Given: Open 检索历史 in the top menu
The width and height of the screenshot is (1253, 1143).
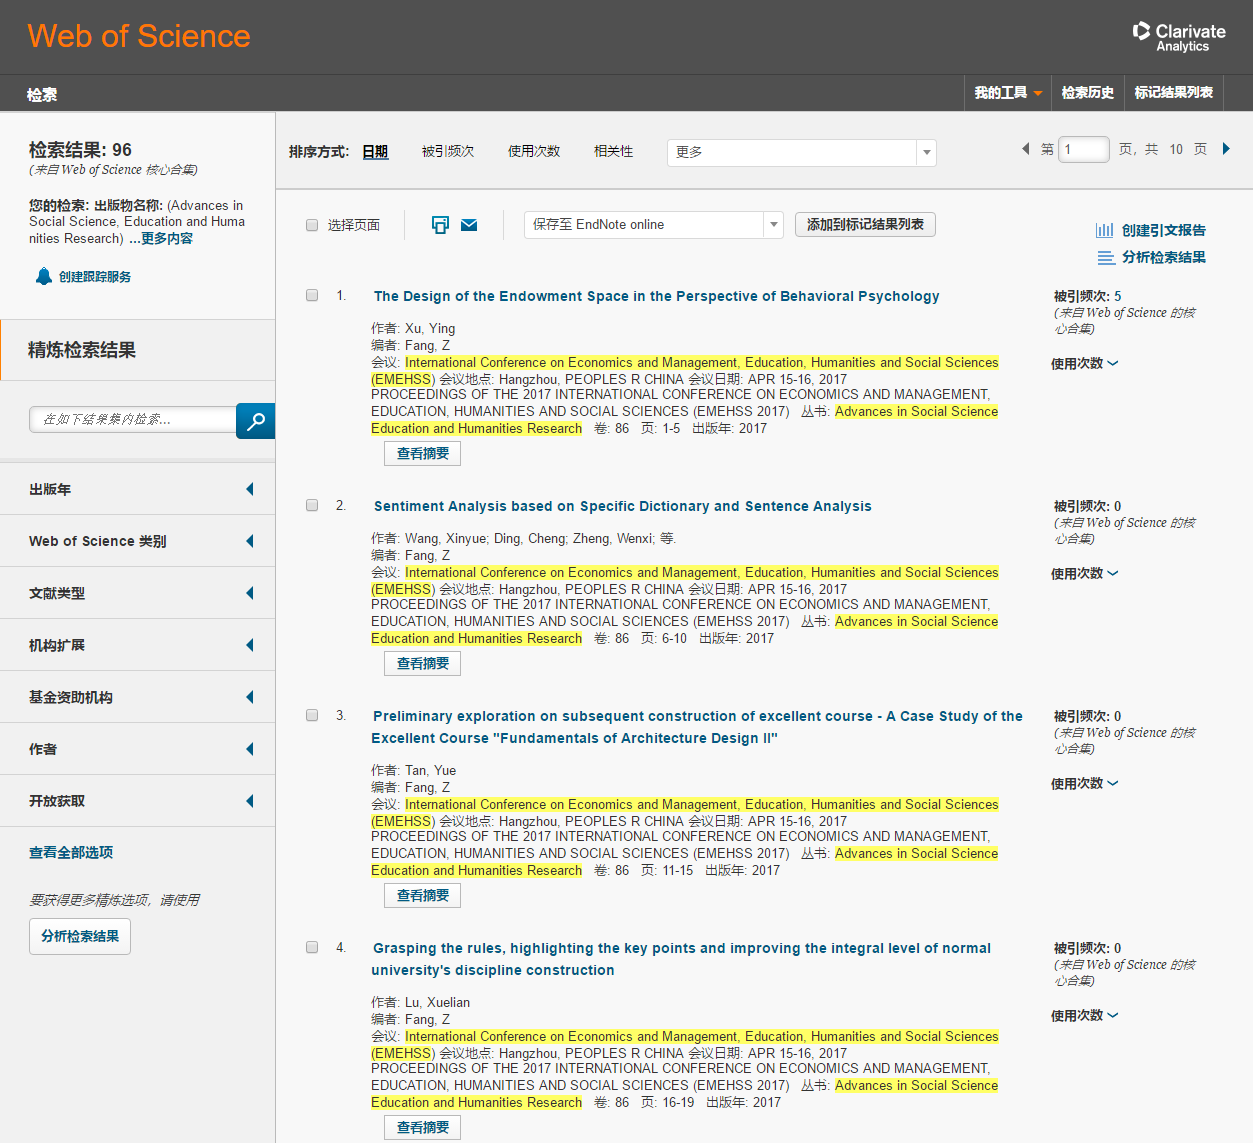Looking at the screenshot, I should 1088,93.
